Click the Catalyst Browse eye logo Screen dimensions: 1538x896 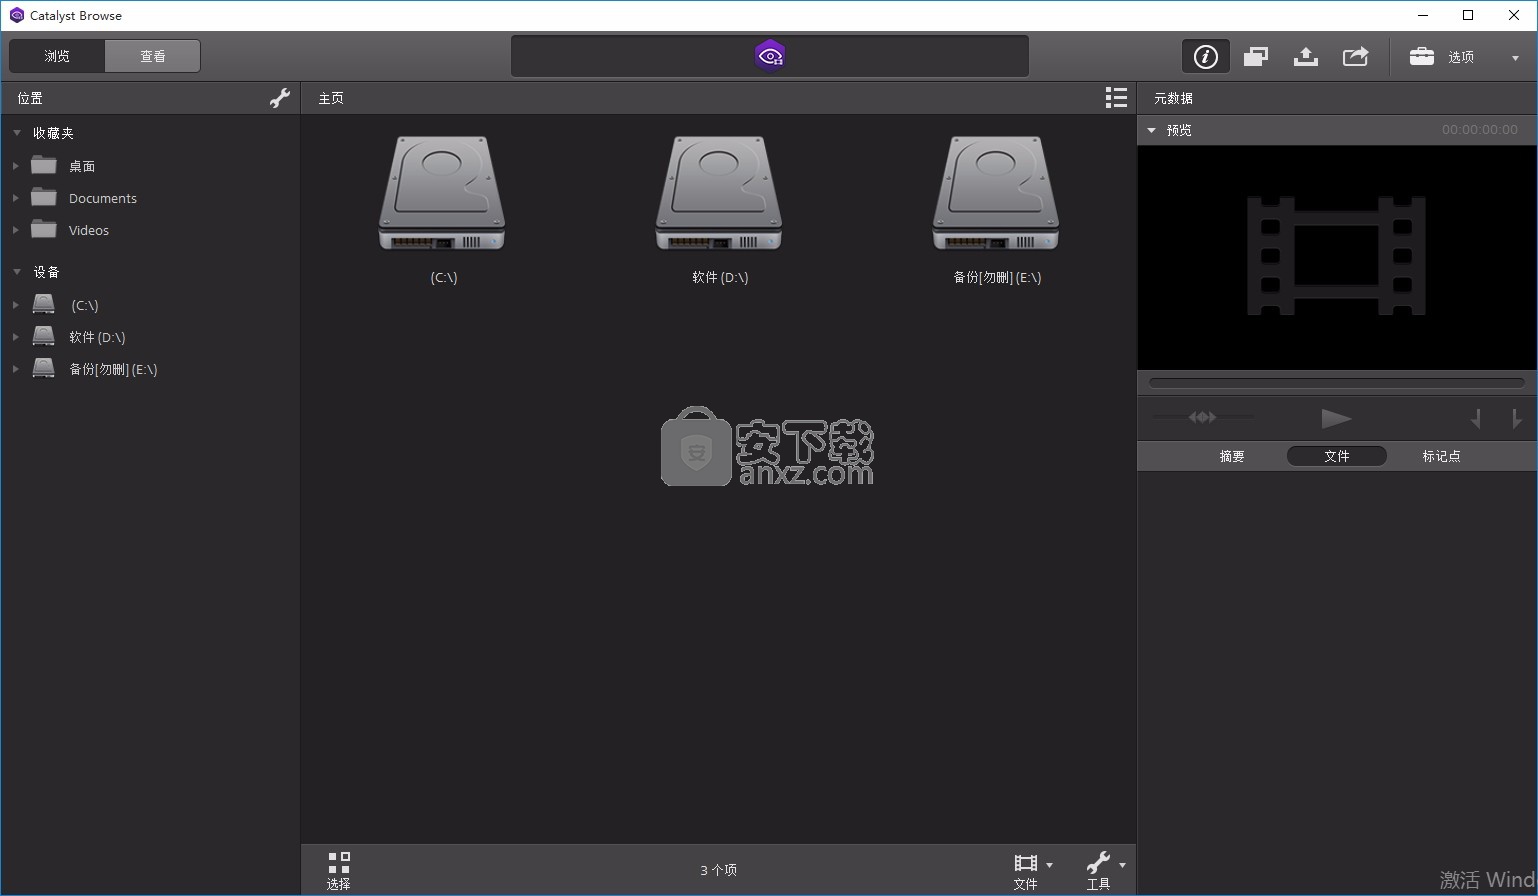click(x=770, y=56)
